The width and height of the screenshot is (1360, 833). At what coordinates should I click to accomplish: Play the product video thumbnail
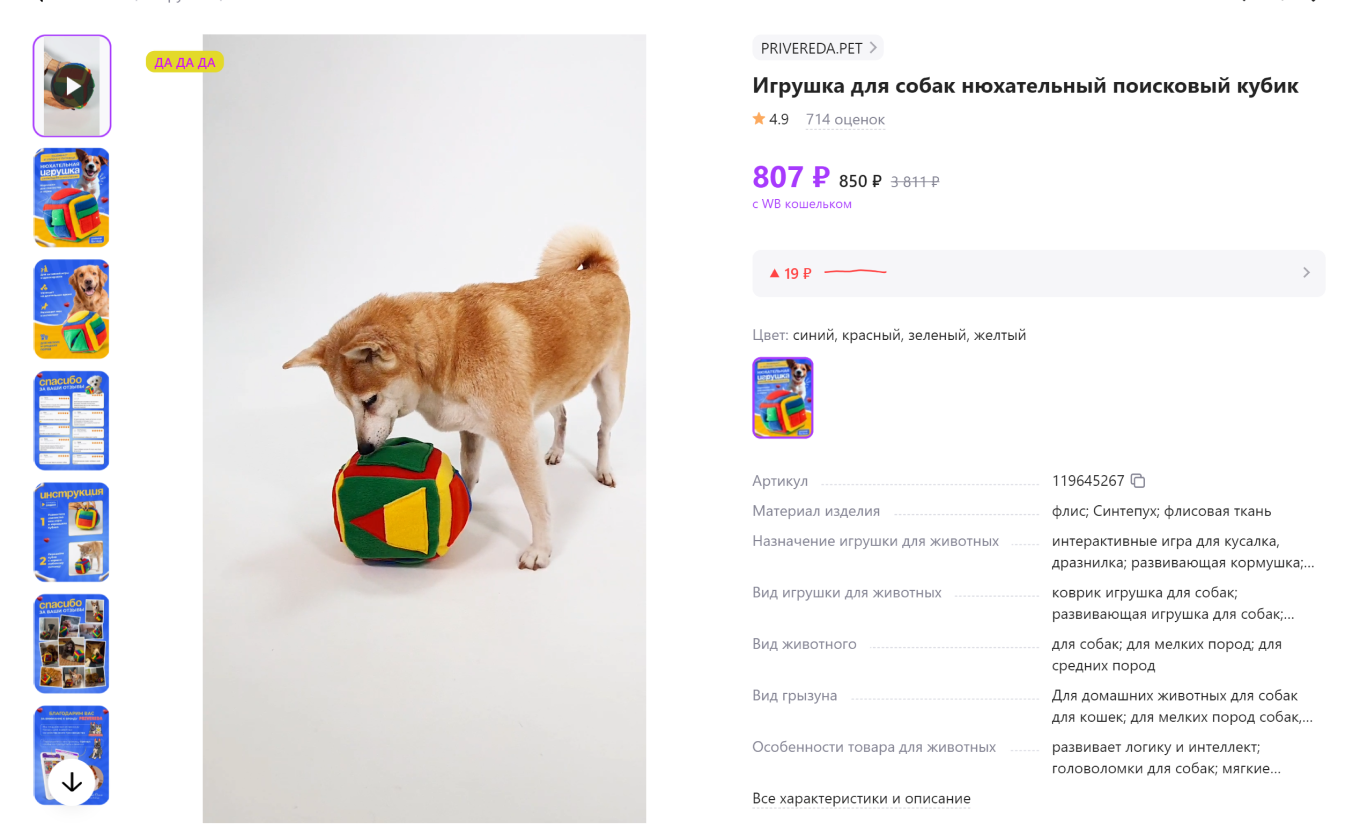click(72, 86)
